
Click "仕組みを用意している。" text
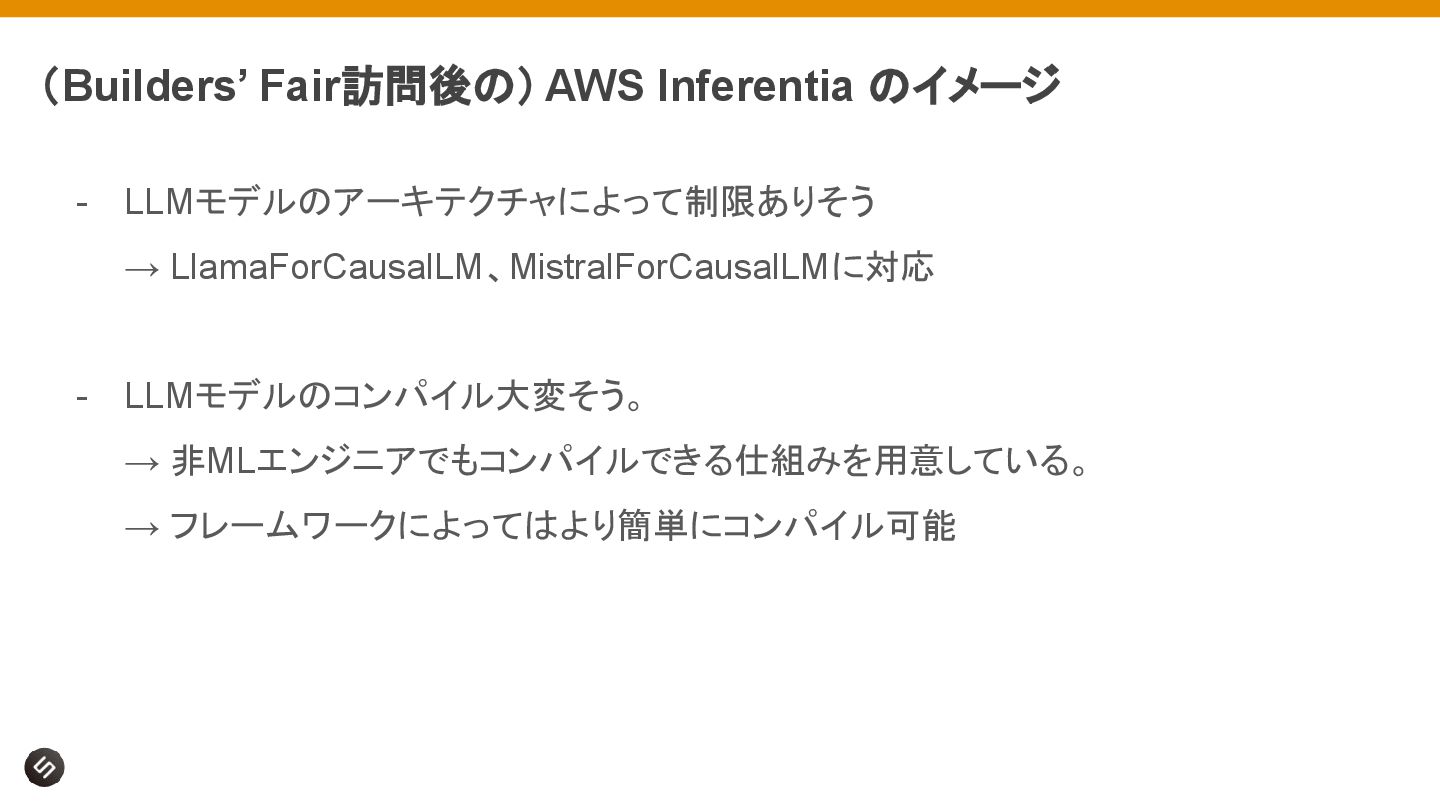pos(913,461)
